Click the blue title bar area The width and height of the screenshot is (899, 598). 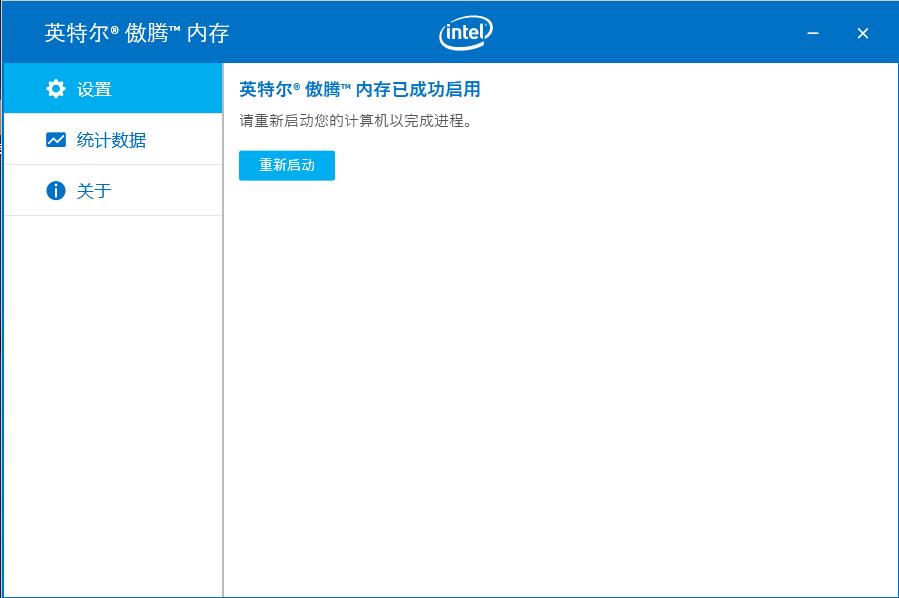tap(650, 31)
